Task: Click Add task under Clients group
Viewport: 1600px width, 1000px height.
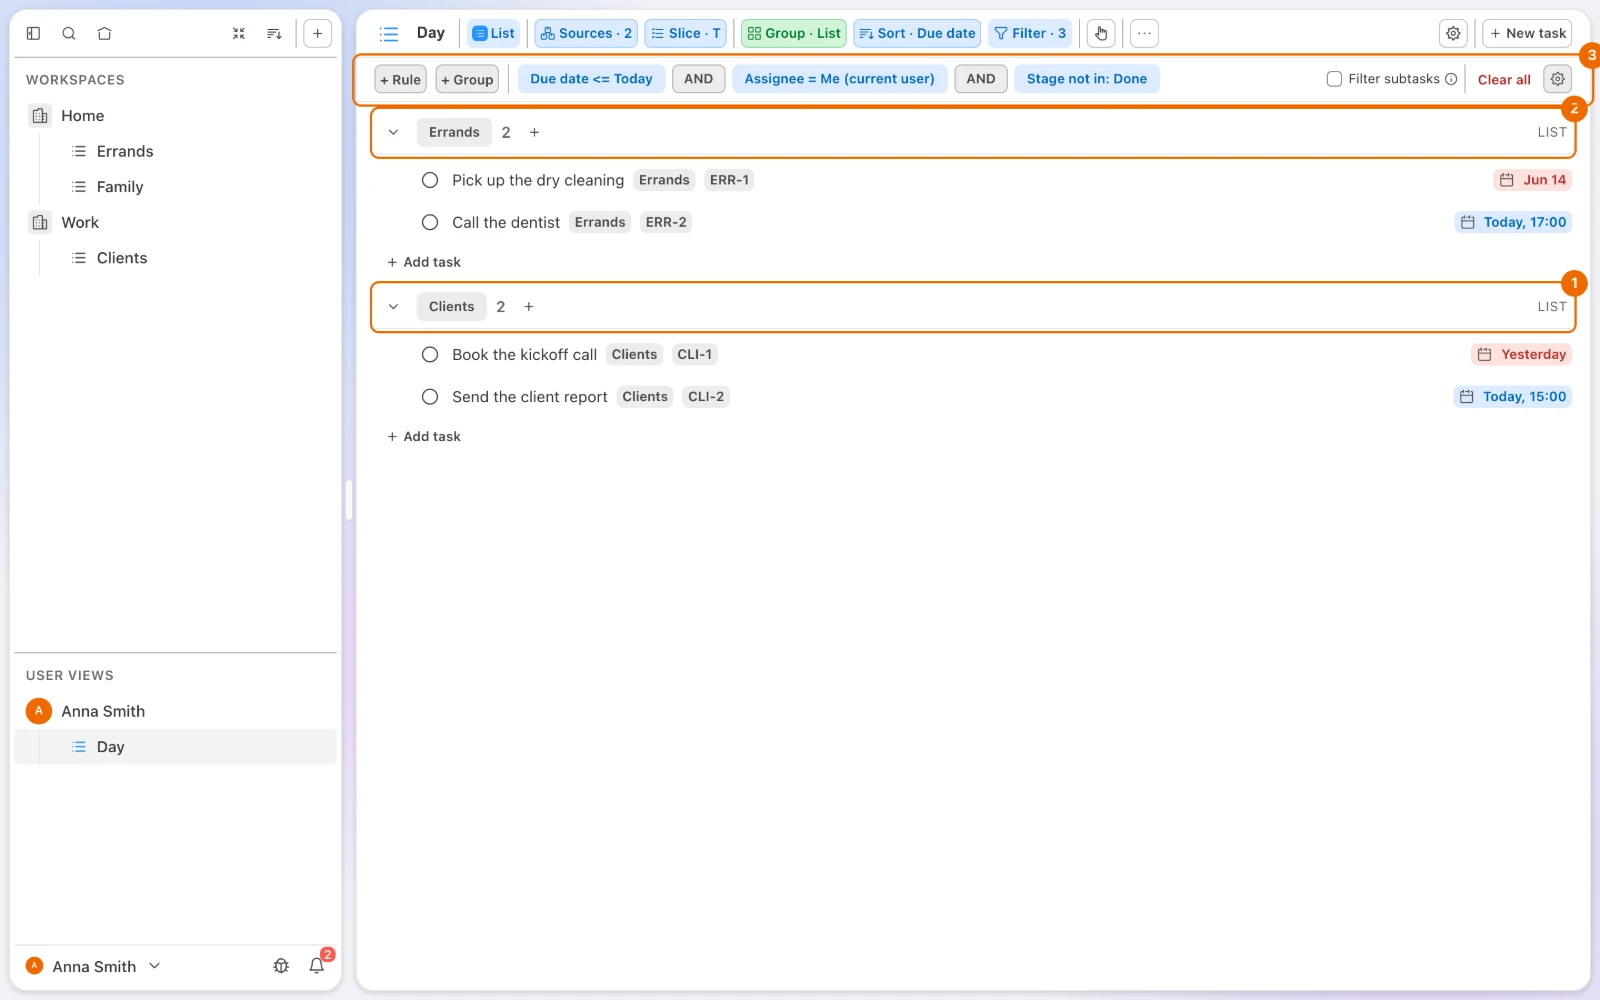Action: (424, 437)
